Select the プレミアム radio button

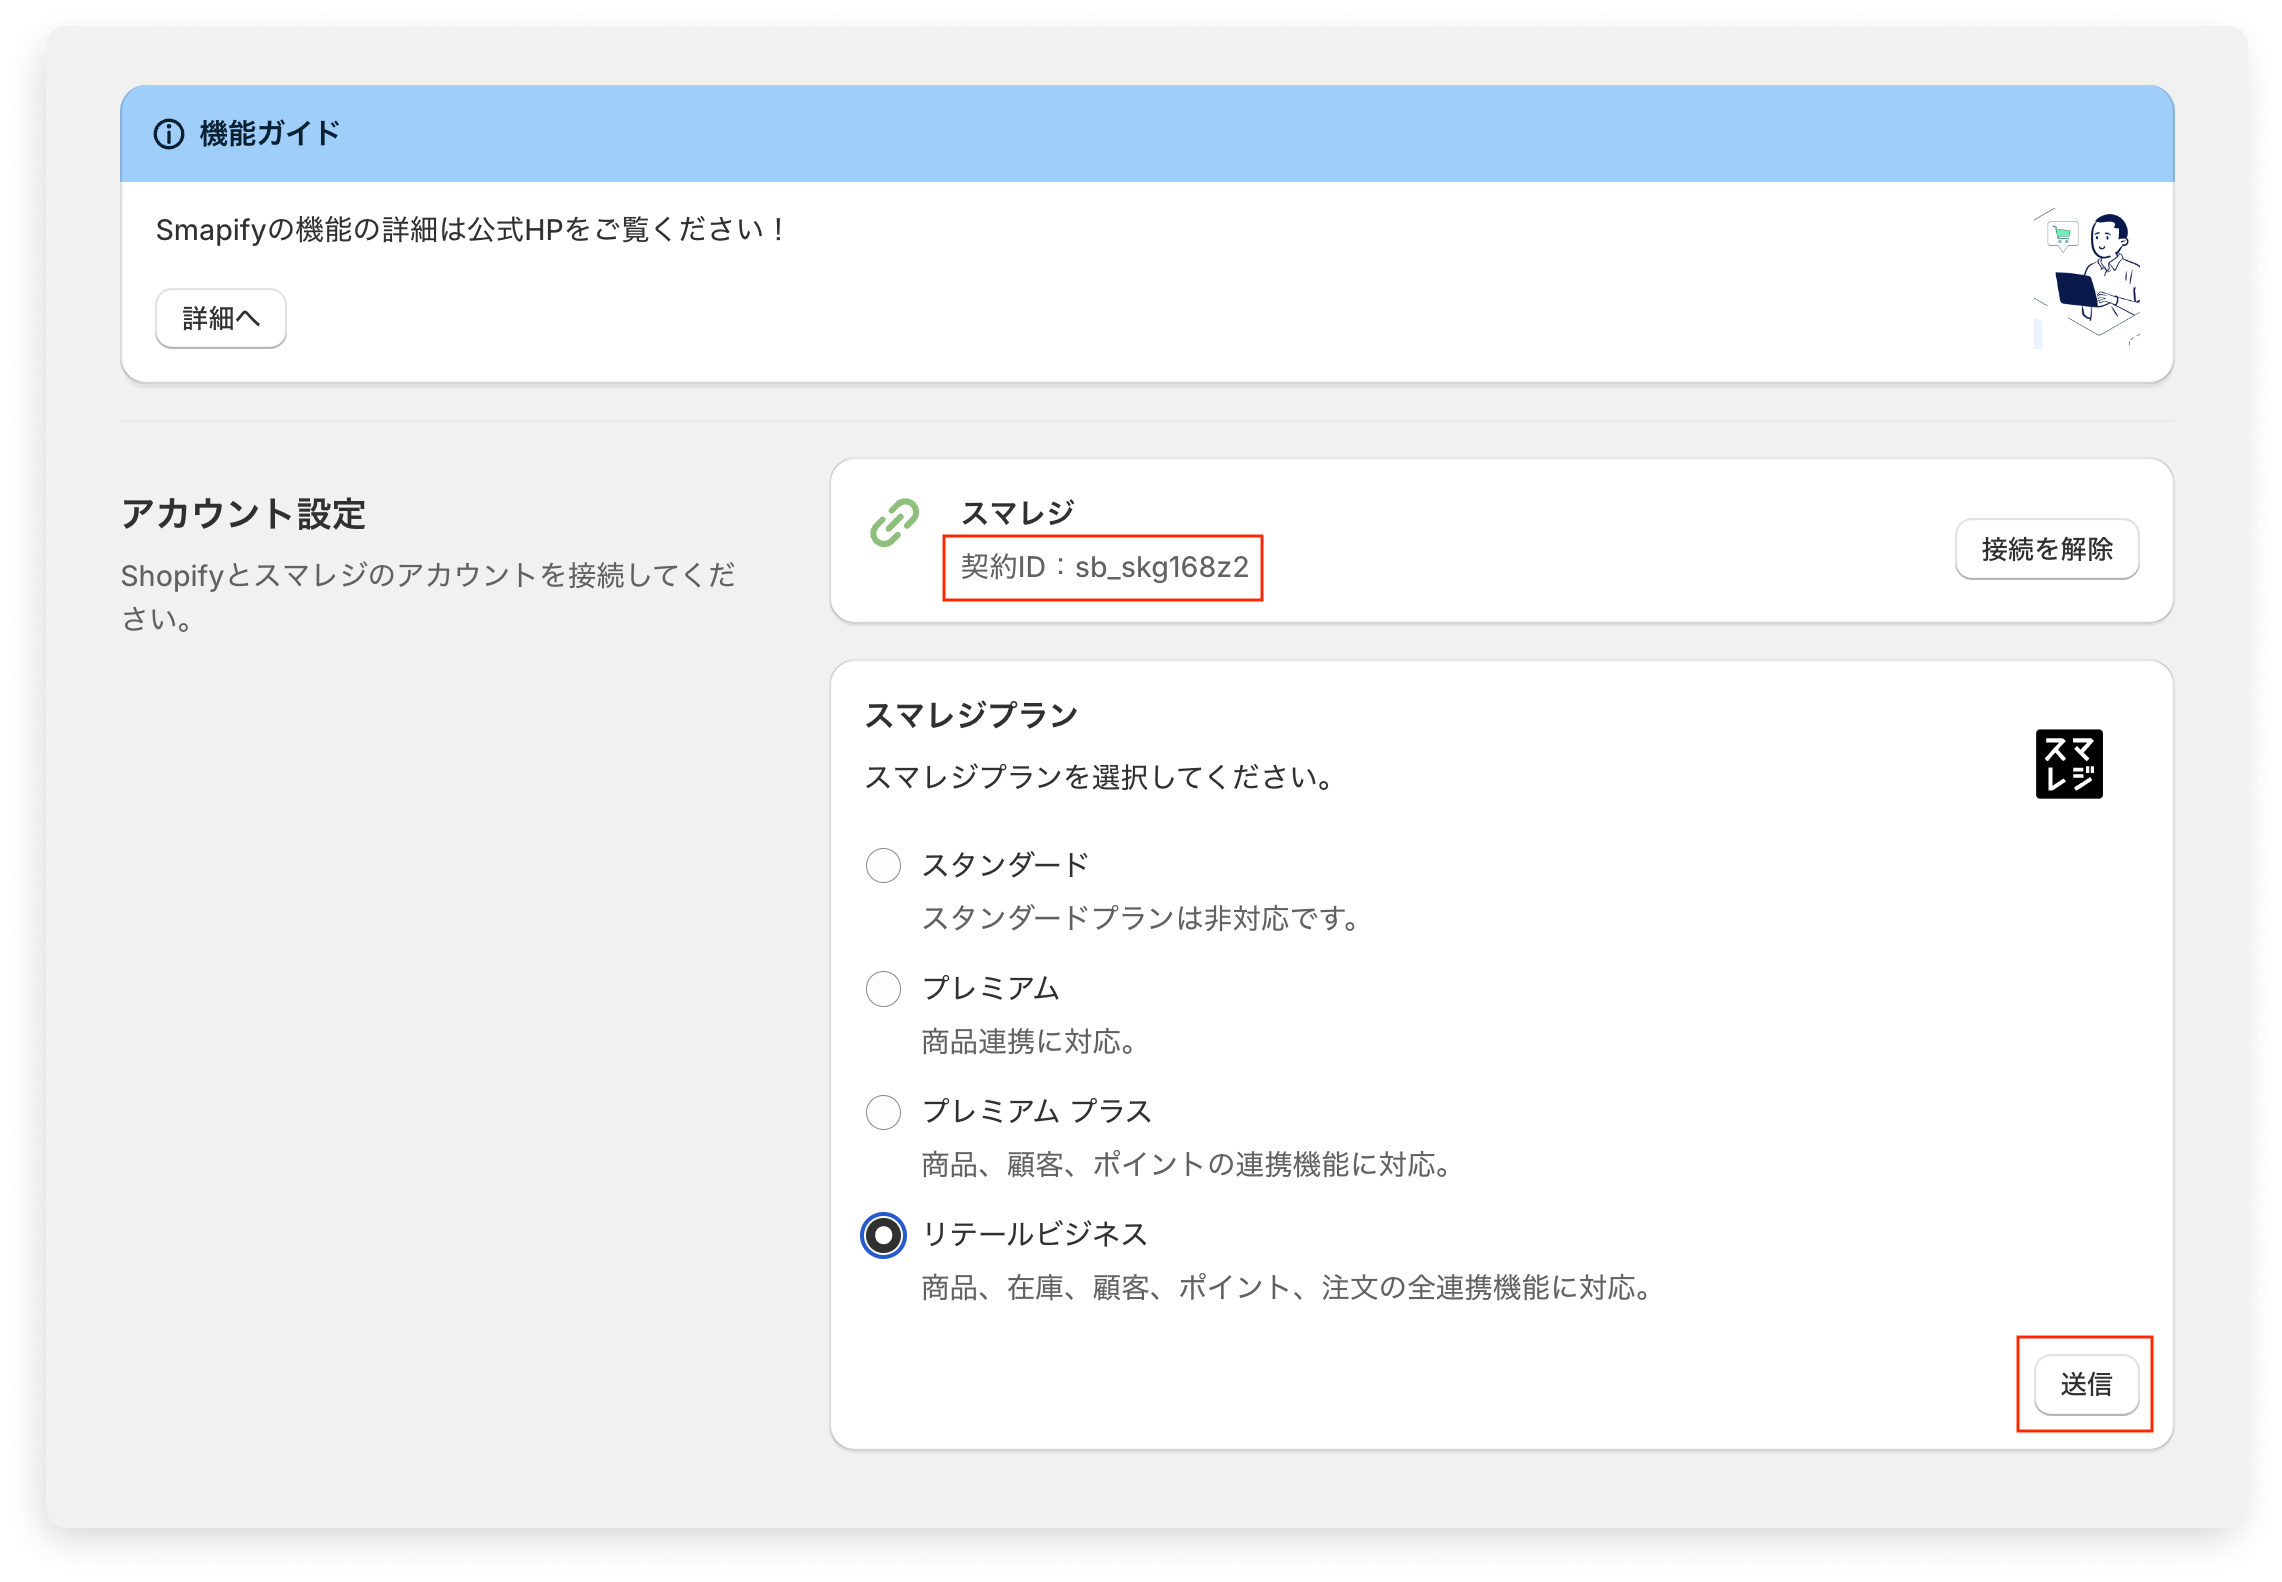click(x=883, y=989)
